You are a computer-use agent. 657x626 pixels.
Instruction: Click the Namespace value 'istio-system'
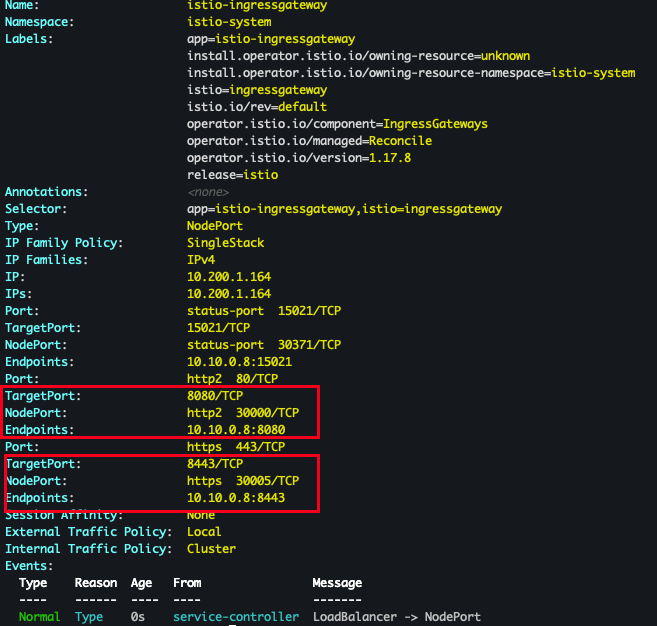click(229, 22)
